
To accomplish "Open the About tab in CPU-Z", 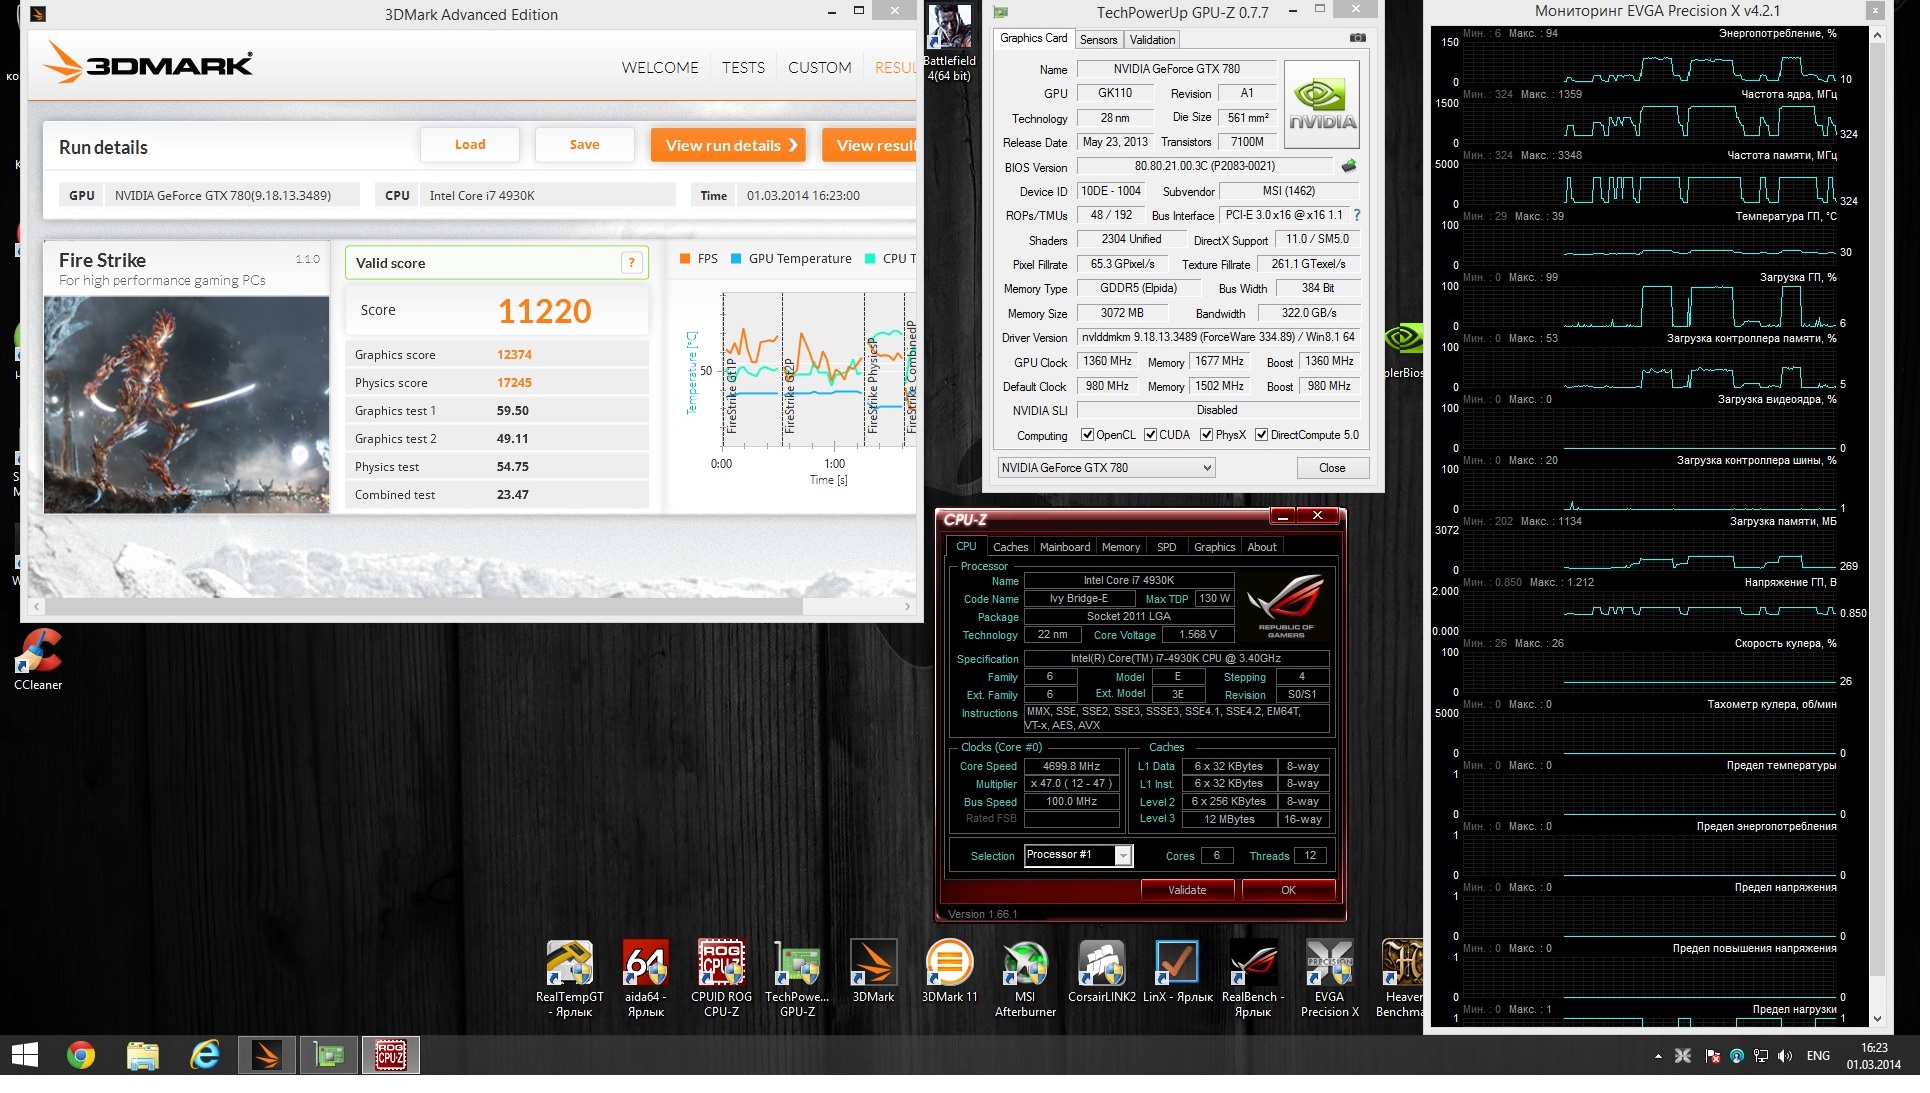I will coord(1262,547).
